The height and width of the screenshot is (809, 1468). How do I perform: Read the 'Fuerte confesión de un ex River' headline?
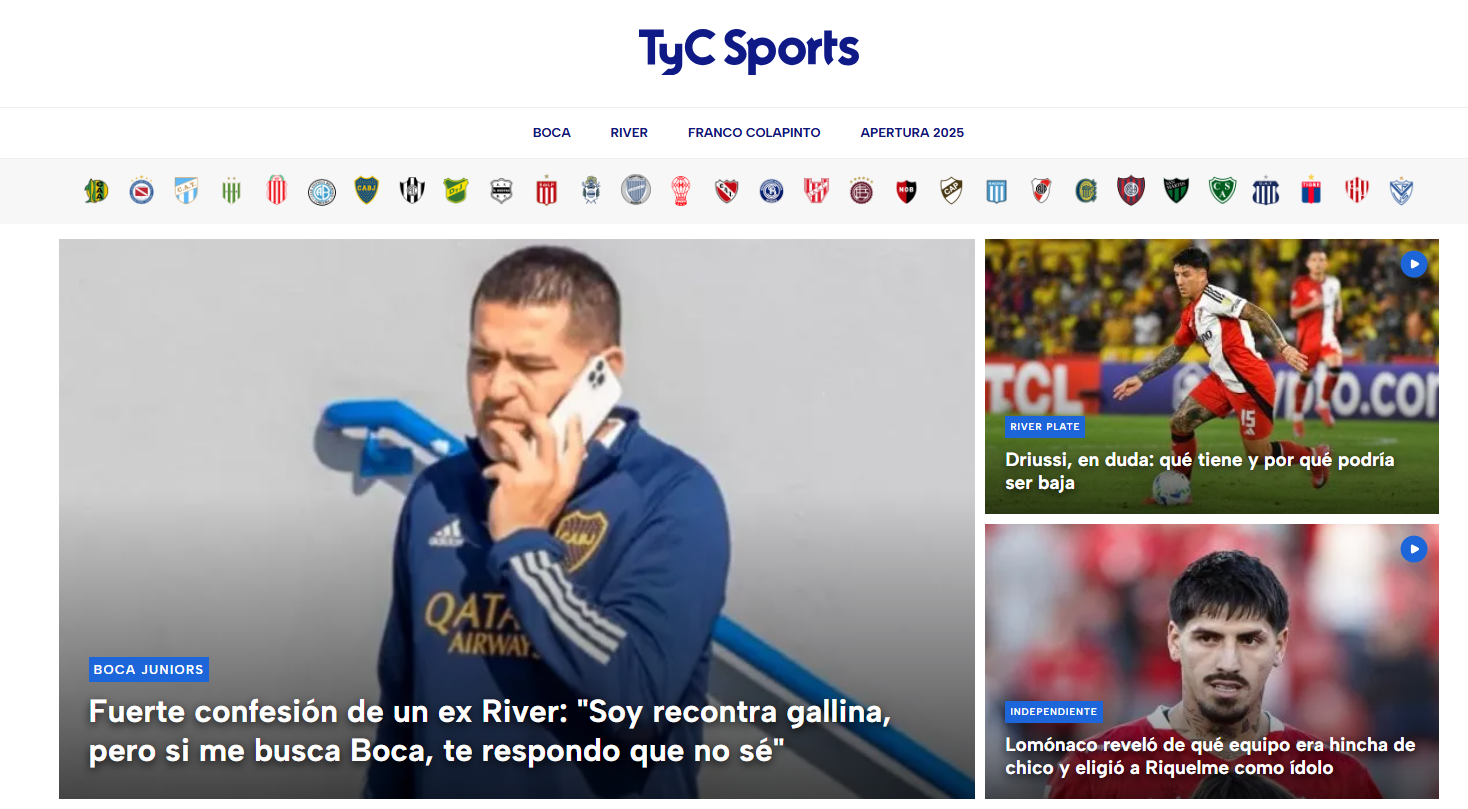click(490, 732)
